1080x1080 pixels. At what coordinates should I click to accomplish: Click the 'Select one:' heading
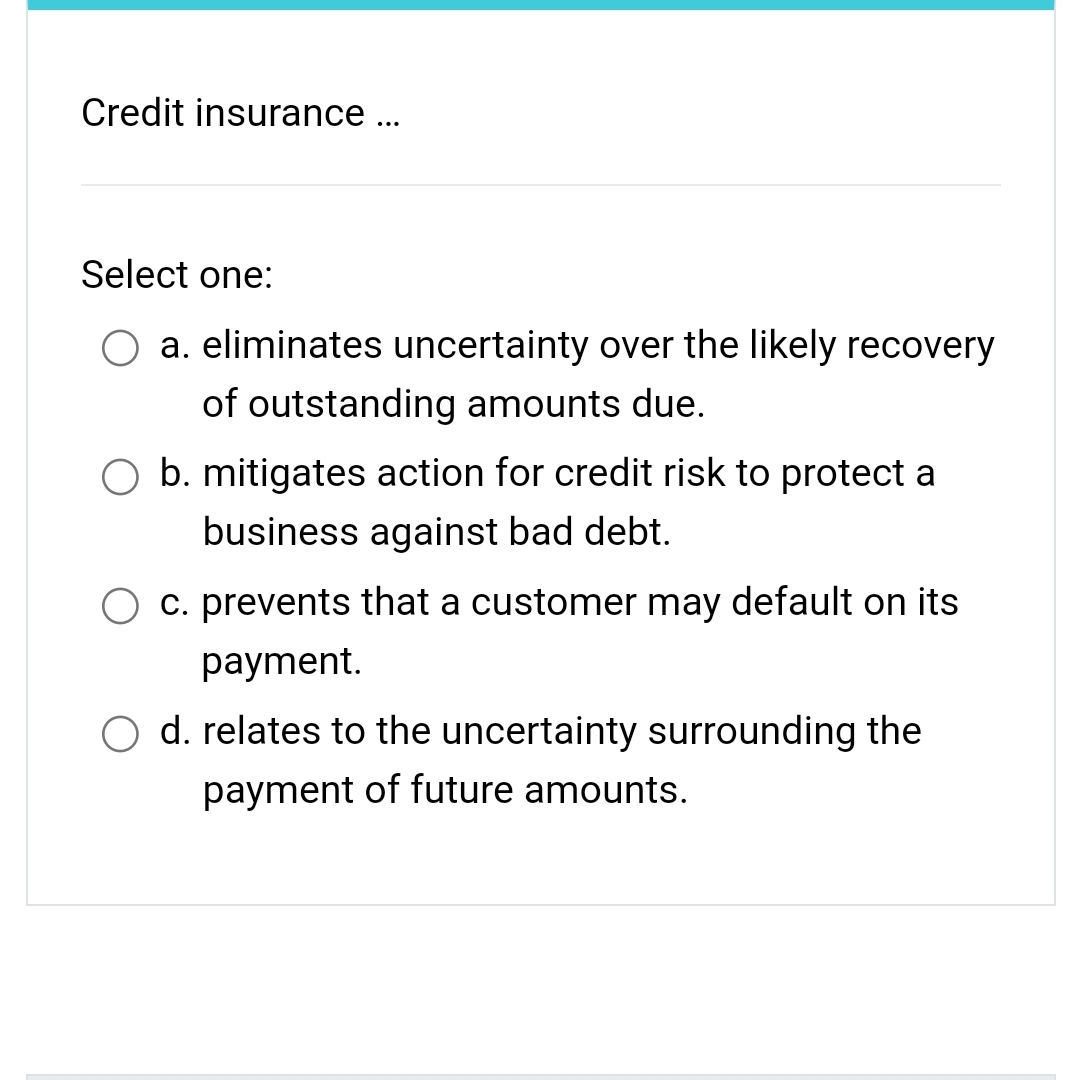pyautogui.click(x=175, y=274)
